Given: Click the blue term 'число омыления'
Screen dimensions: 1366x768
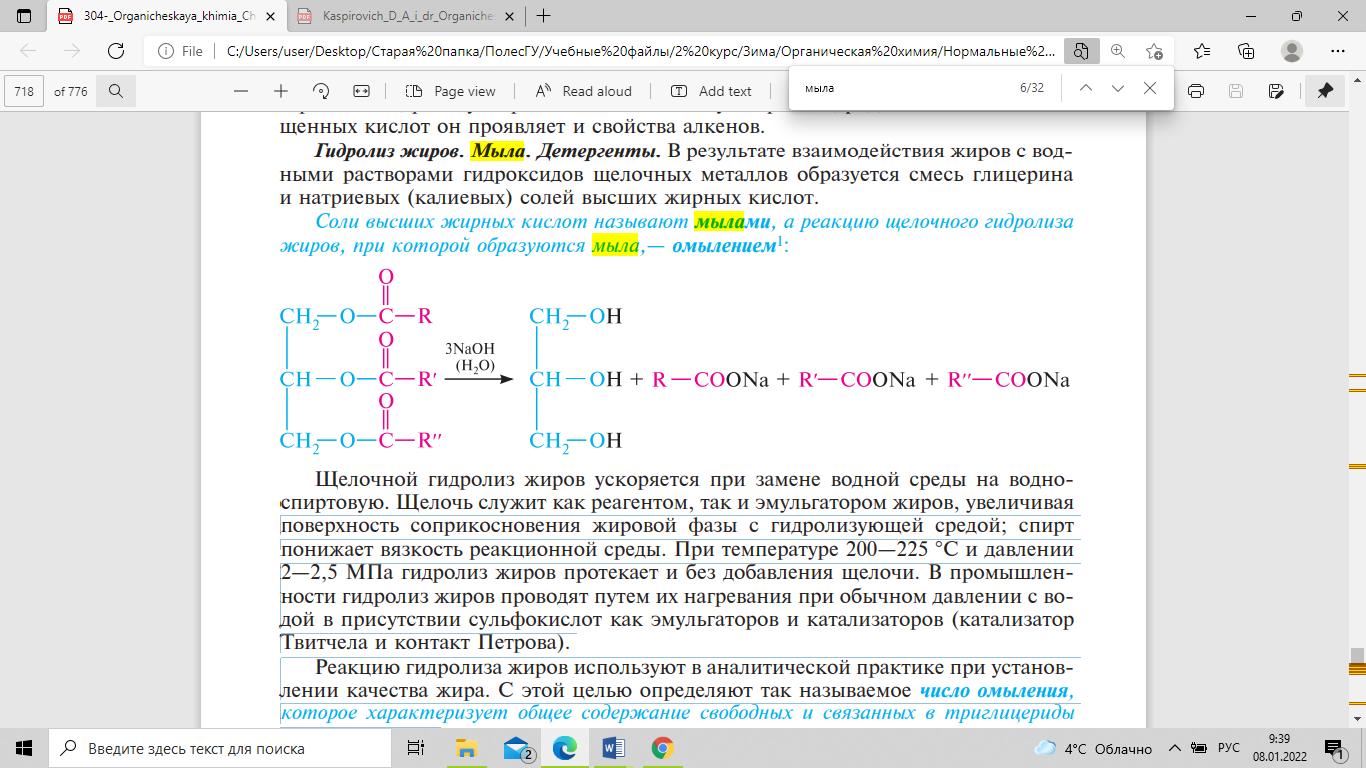Looking at the screenshot, I should pyautogui.click(x=995, y=690).
